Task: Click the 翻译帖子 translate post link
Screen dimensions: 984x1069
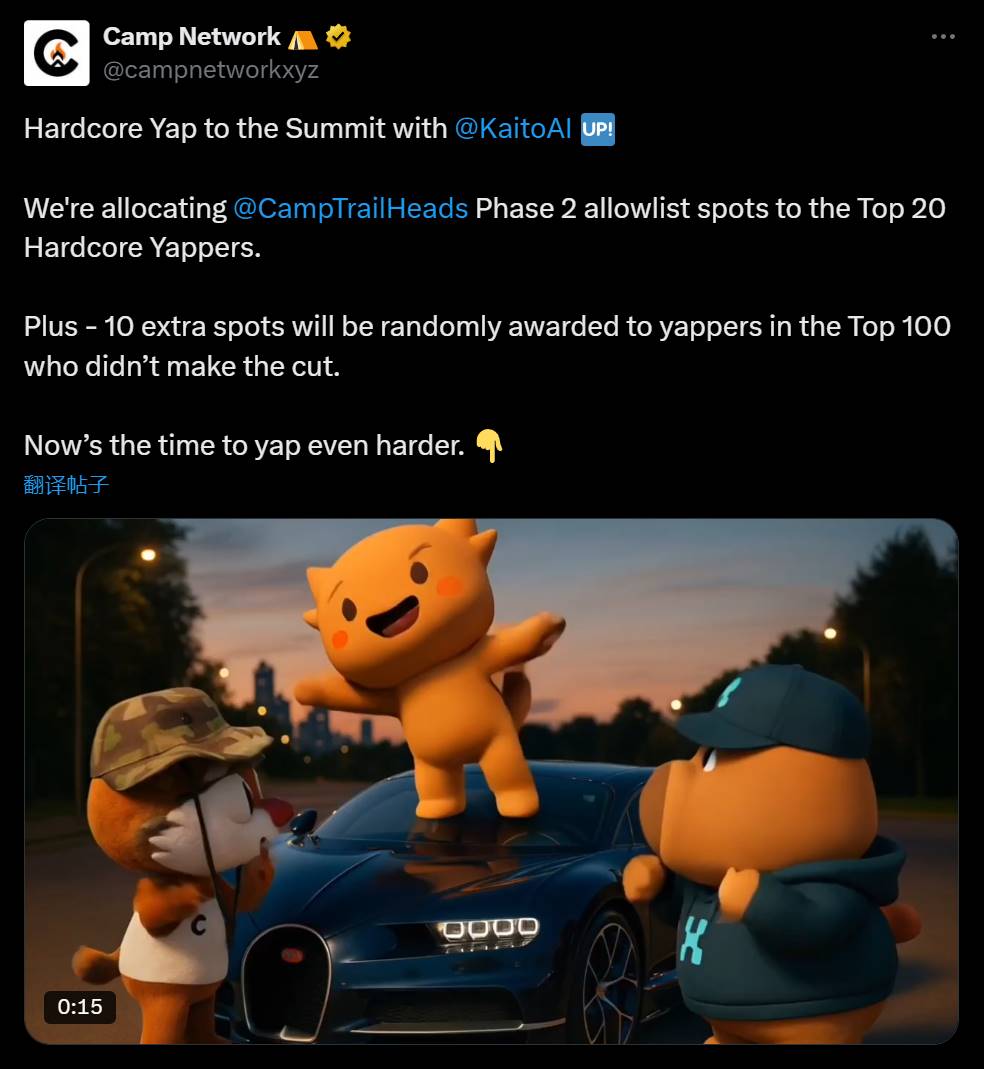Action: [66, 485]
